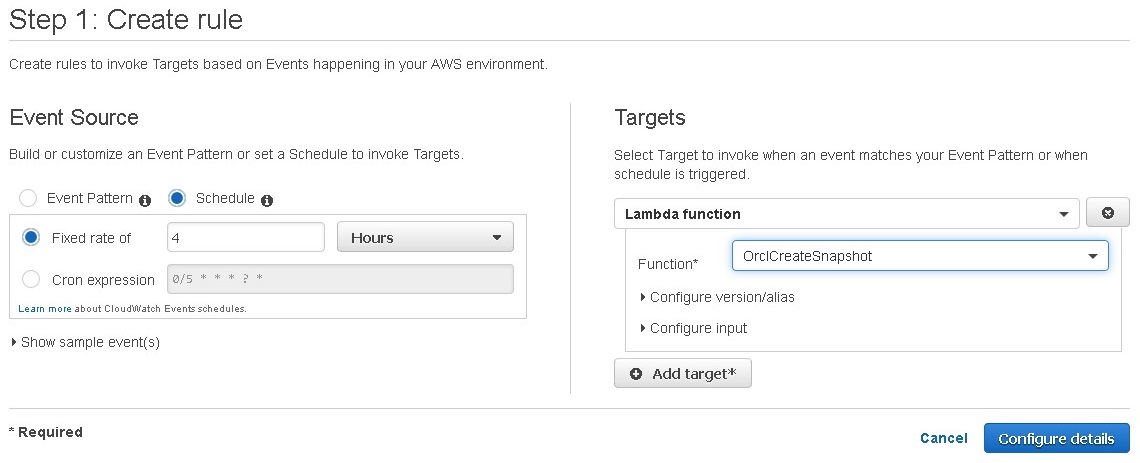This screenshot has width=1140, height=463.
Task: Choose the Cron expression option
Action: tap(31, 279)
